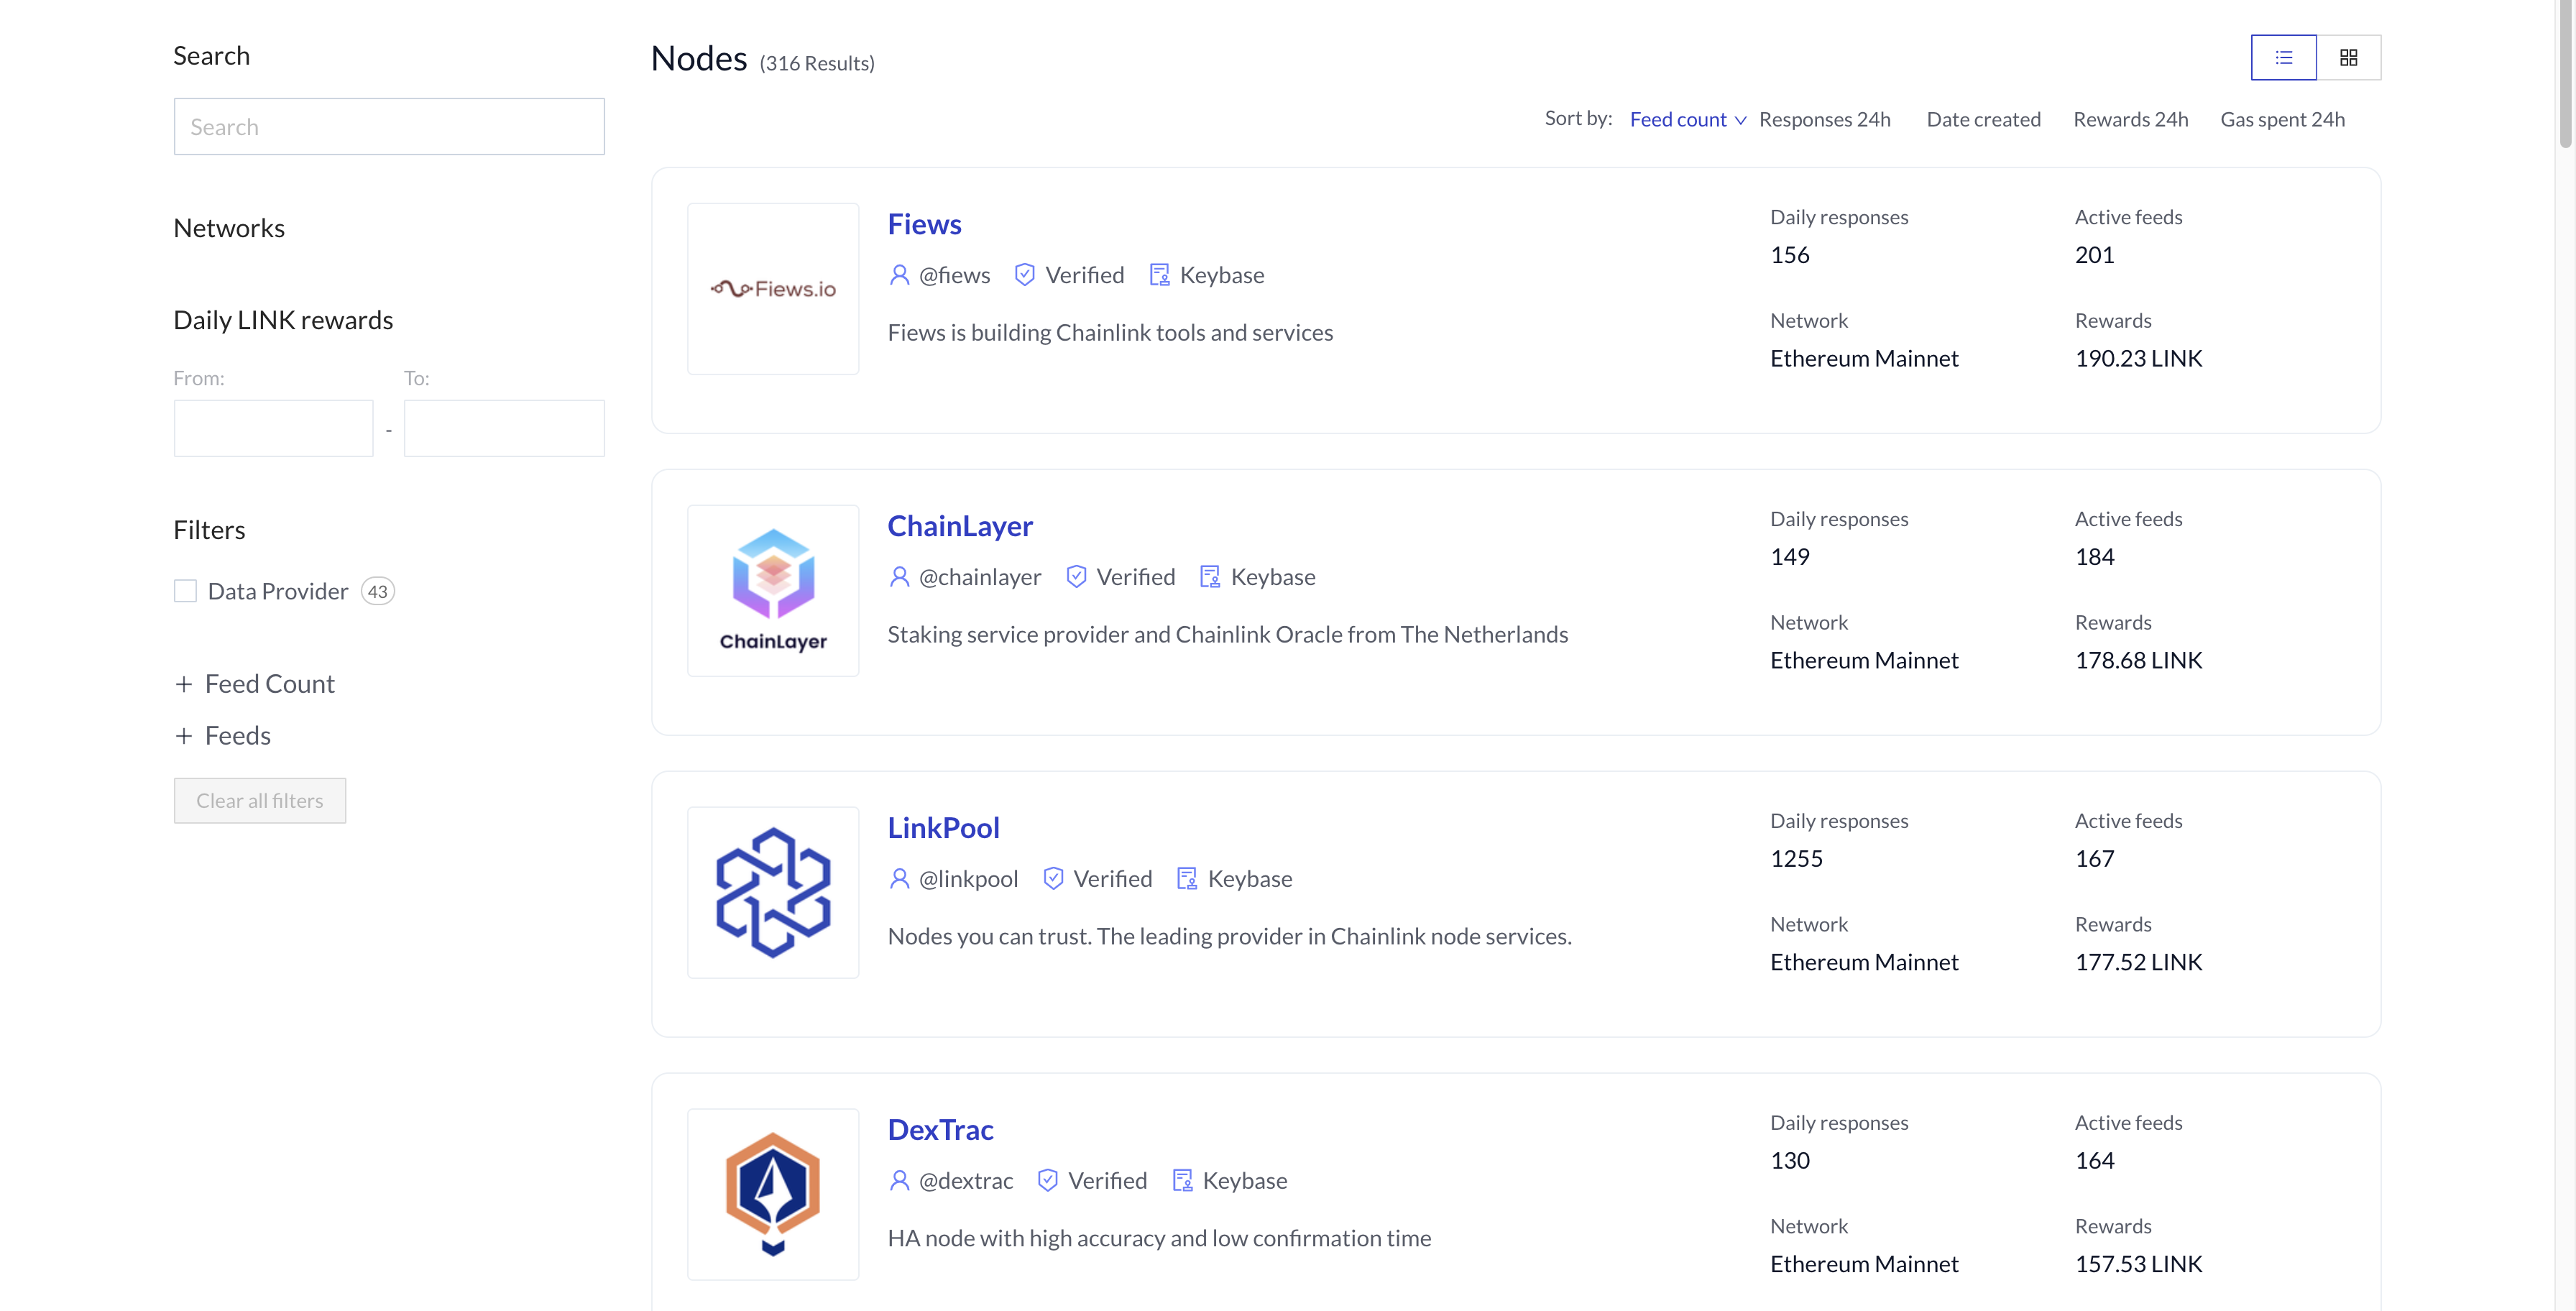Click the Fiews node link
This screenshot has height=1311, width=2576.
pos(926,221)
